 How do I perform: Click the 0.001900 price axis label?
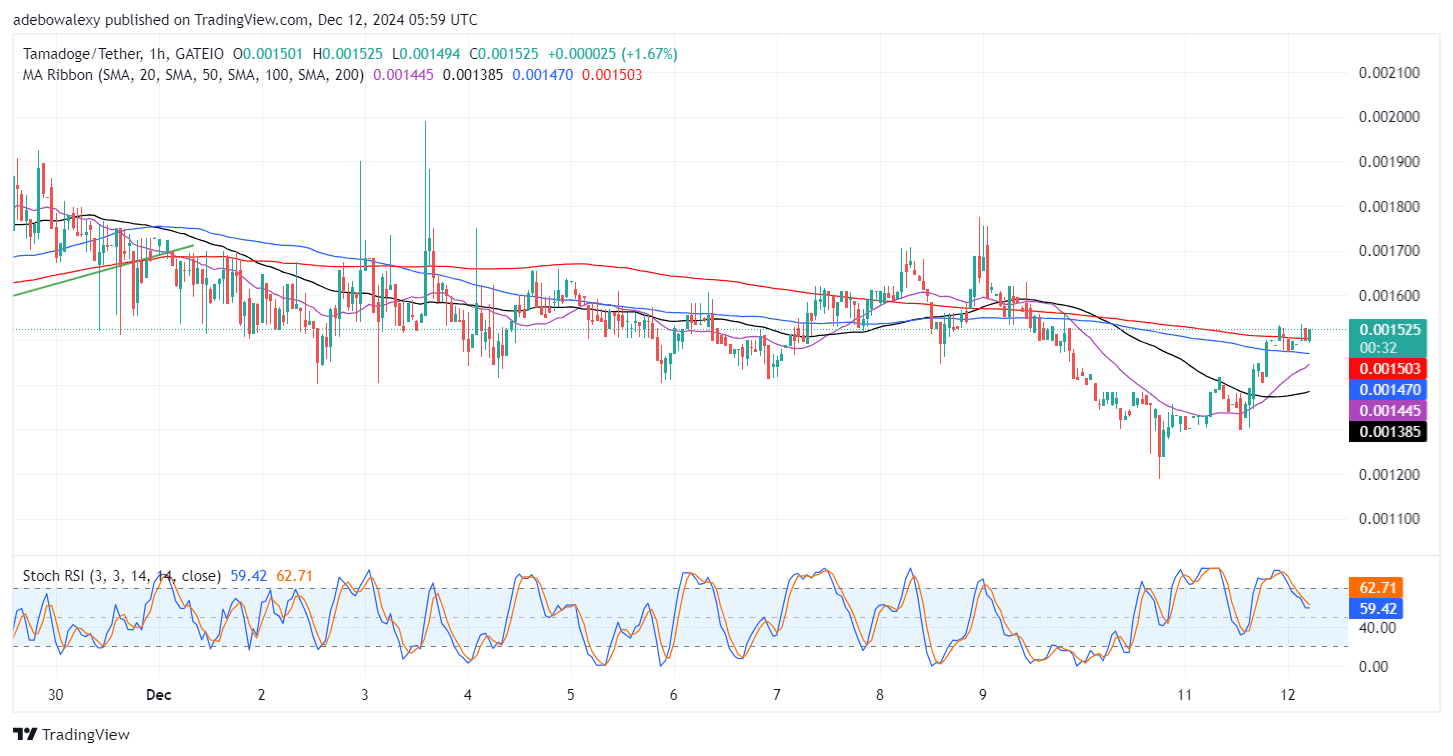coord(1389,162)
